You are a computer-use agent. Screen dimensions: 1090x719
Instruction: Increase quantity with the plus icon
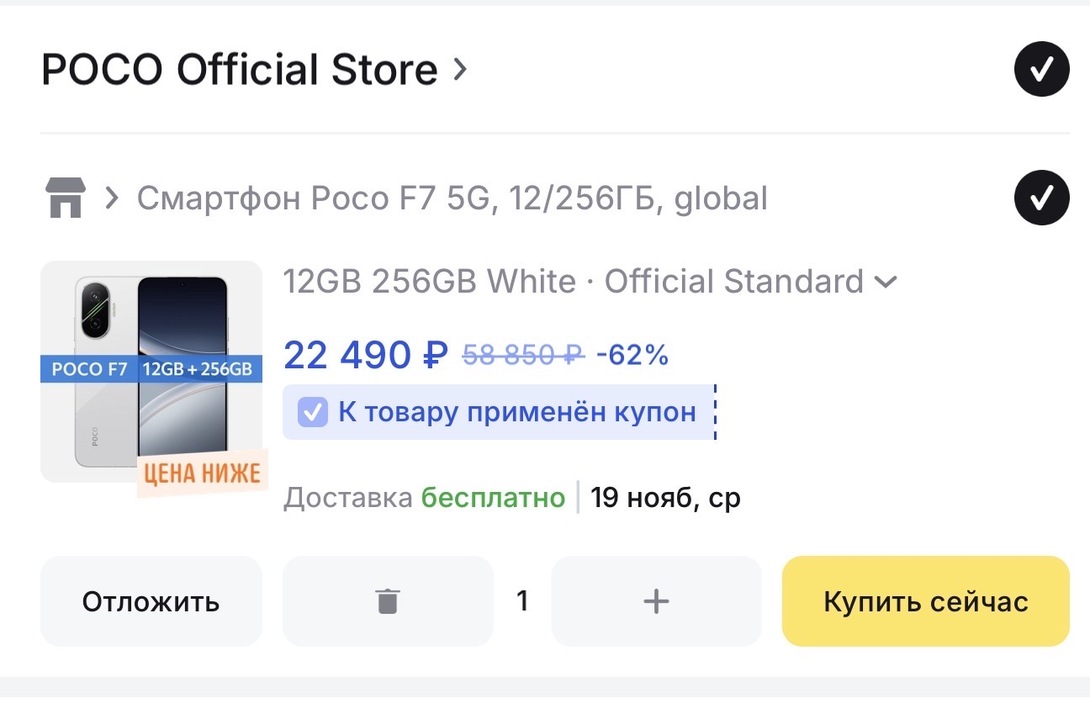click(656, 601)
